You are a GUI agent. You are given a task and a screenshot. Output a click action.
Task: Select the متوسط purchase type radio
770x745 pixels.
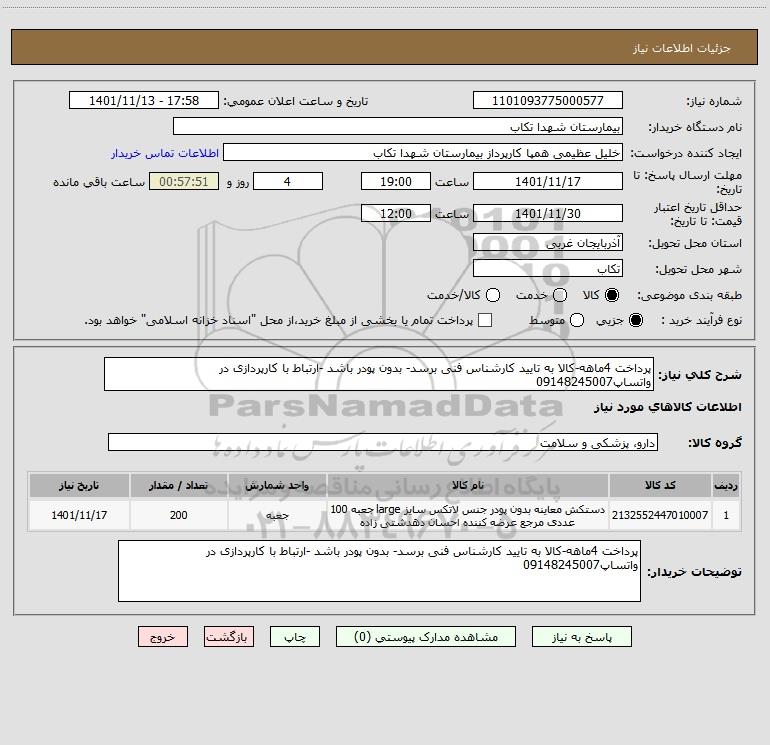click(x=577, y=320)
